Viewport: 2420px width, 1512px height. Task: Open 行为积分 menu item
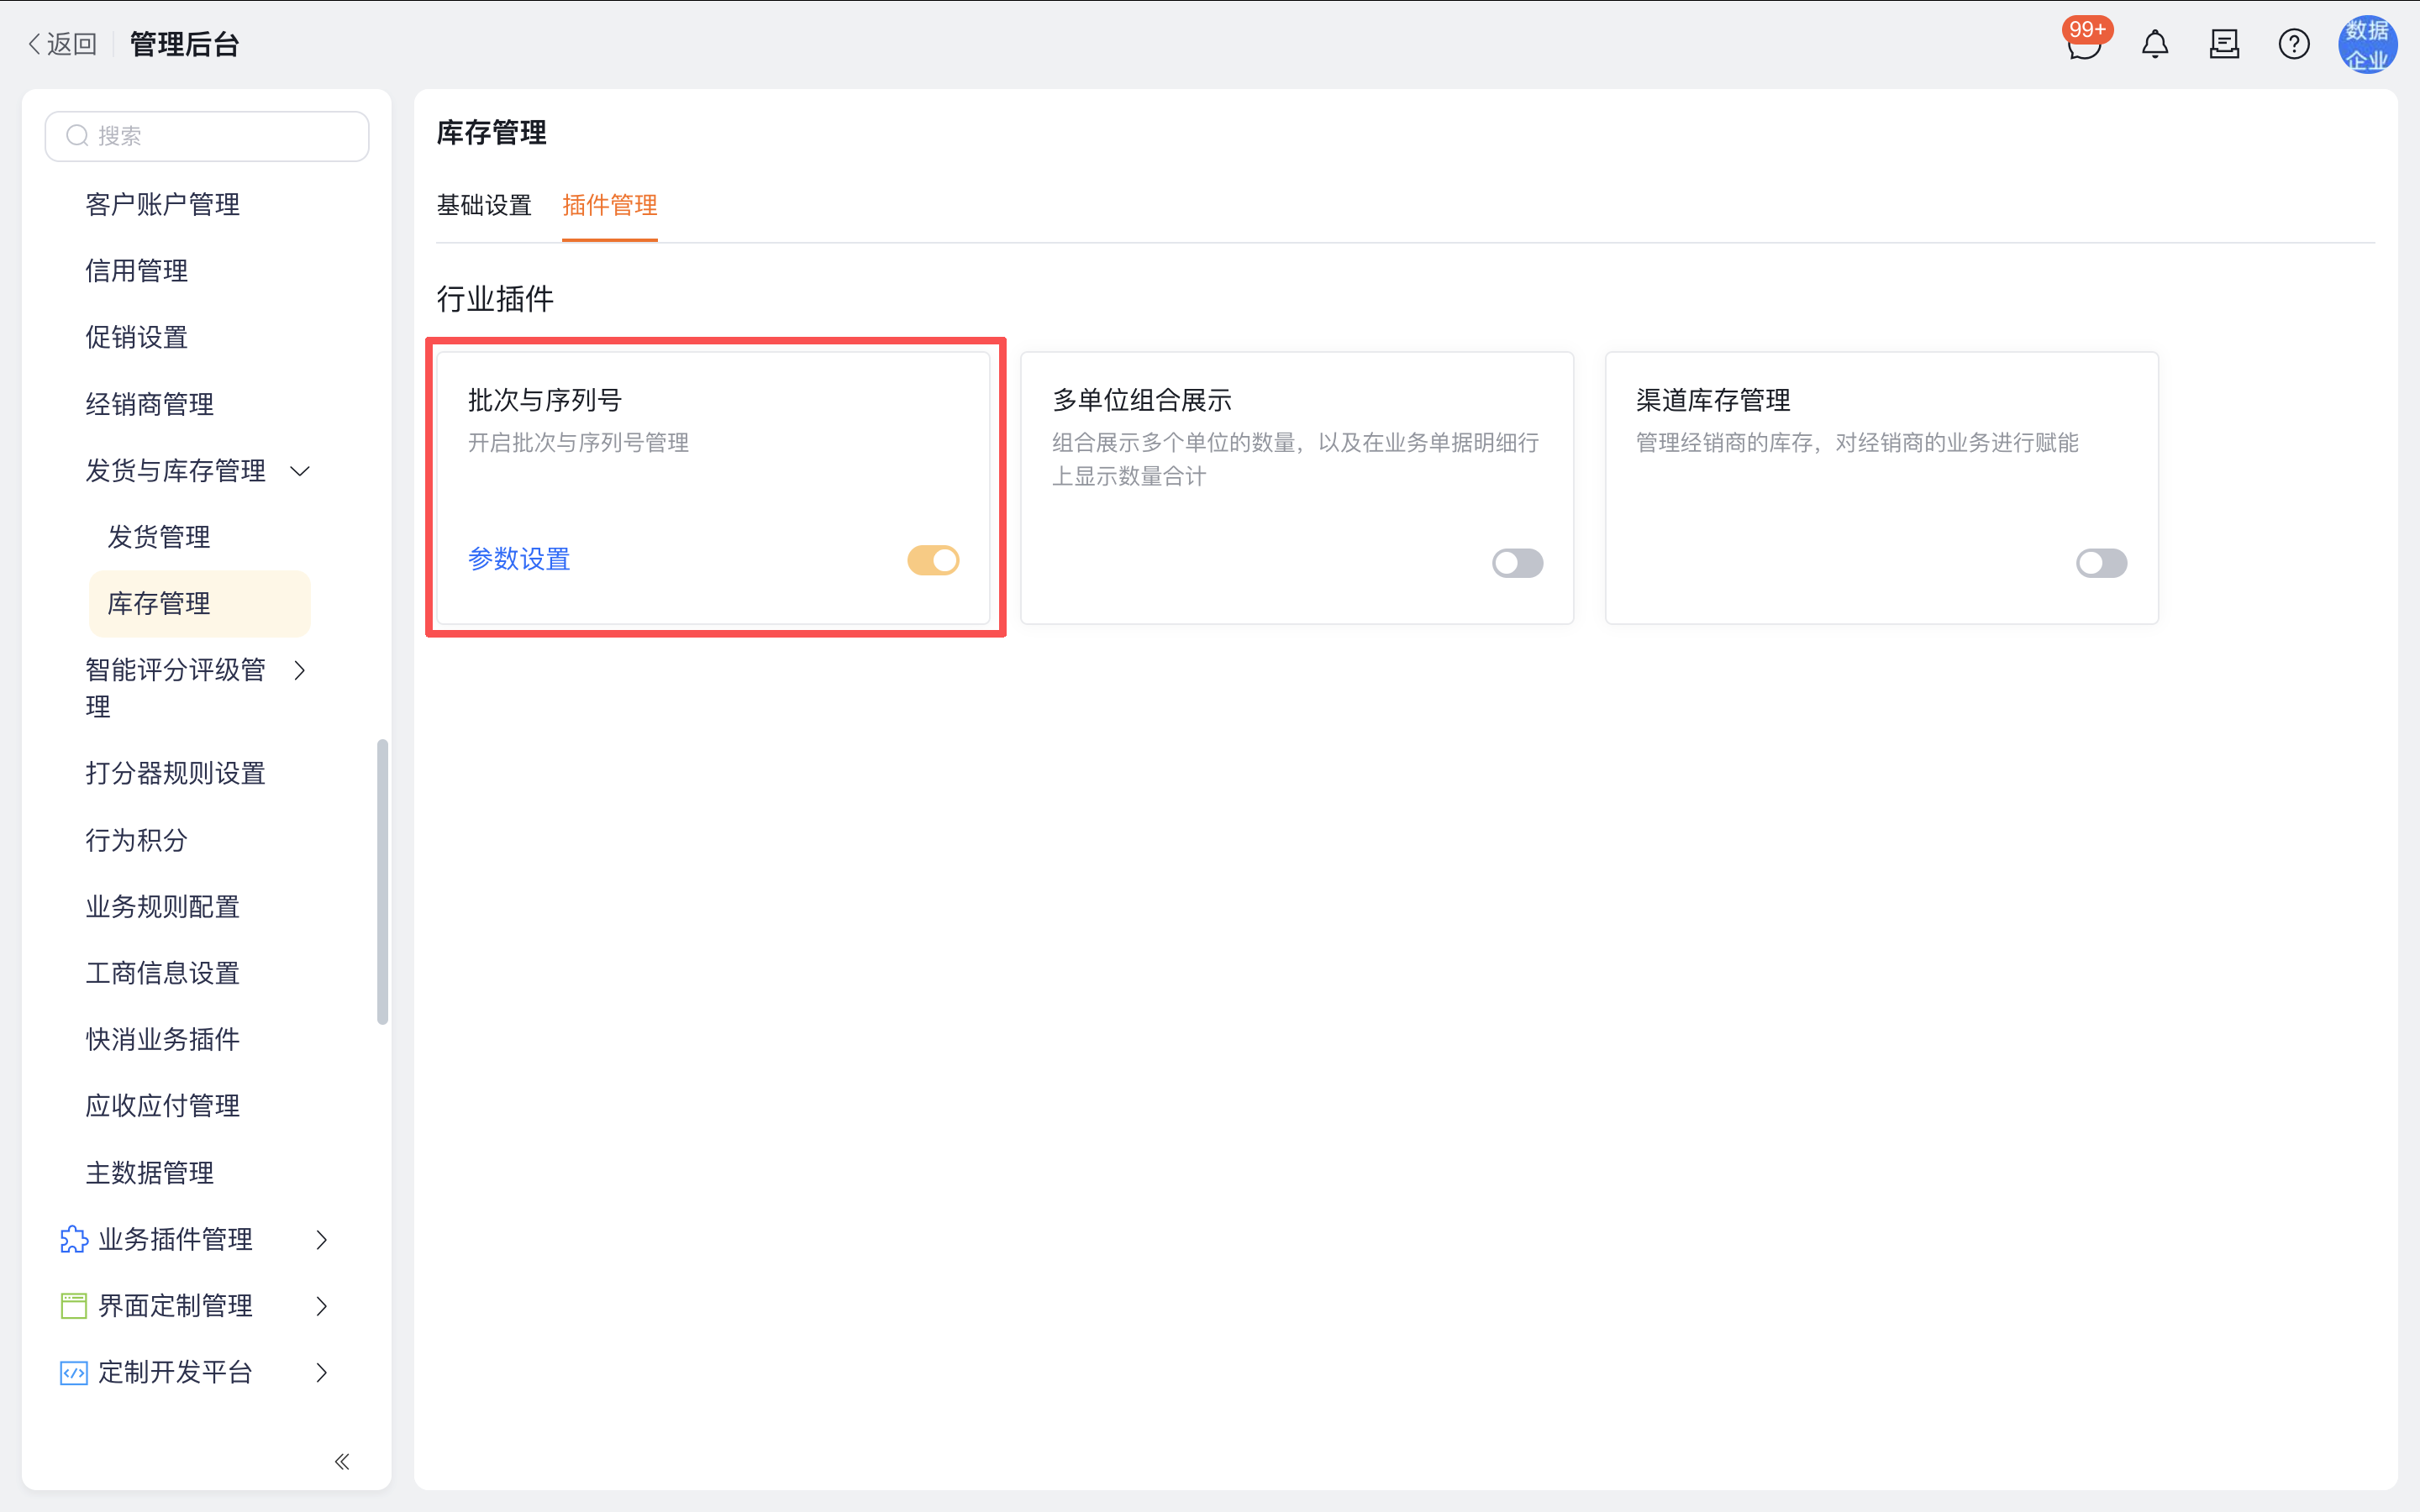pyautogui.click(x=137, y=840)
